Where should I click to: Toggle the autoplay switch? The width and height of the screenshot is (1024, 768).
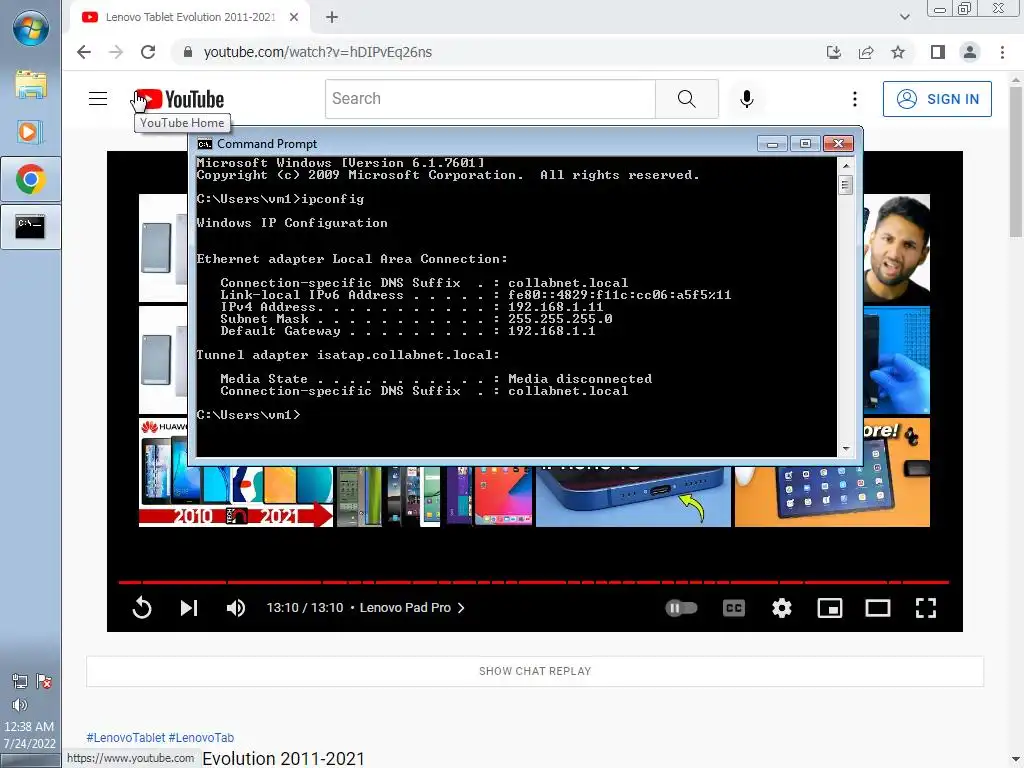(x=681, y=608)
